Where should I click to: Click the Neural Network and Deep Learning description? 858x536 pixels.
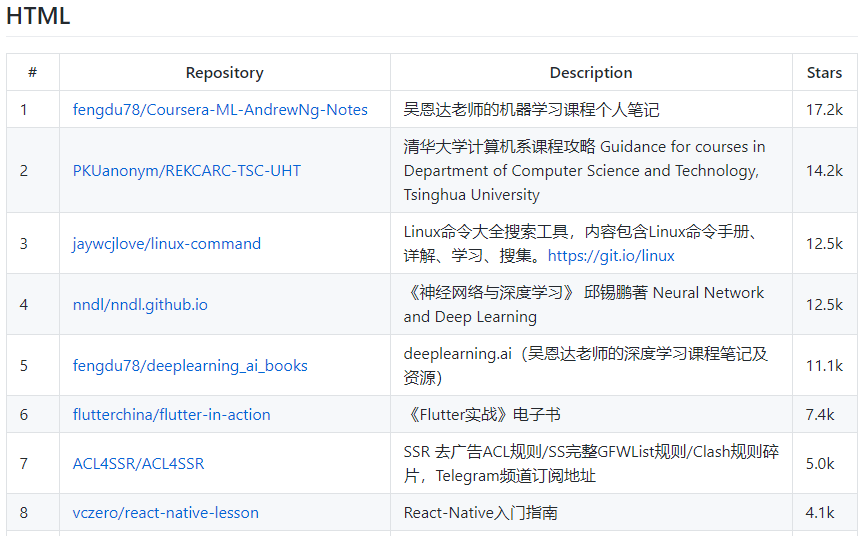[x=584, y=305]
